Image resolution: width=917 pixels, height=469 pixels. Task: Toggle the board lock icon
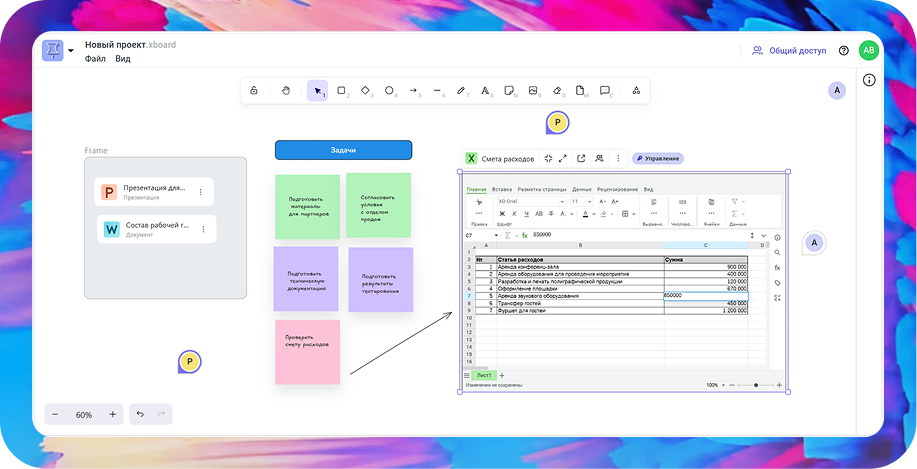(x=254, y=91)
